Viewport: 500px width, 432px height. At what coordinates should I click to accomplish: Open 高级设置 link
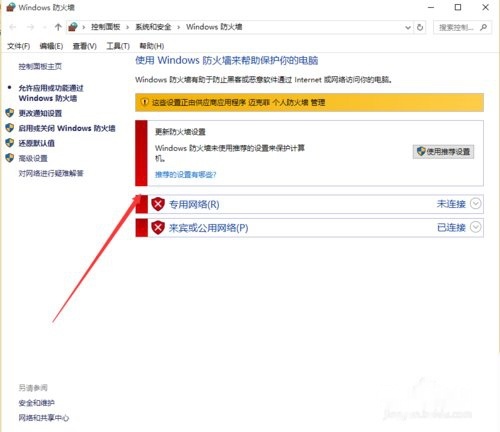33,158
